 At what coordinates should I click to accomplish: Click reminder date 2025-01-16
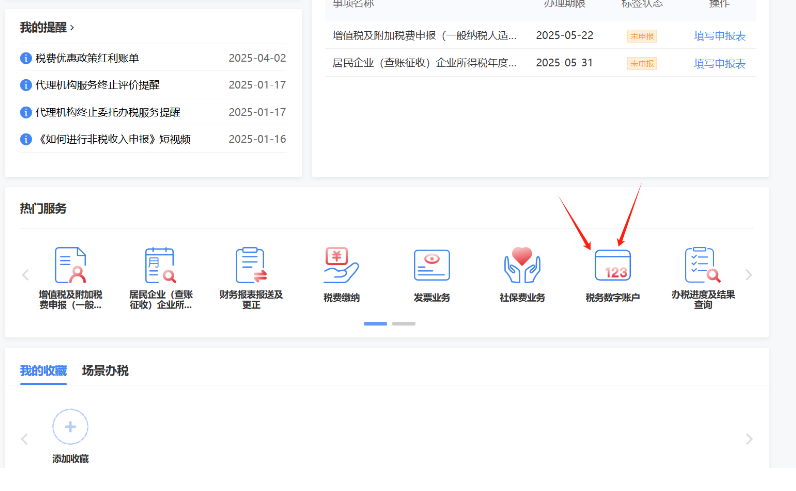click(x=257, y=139)
